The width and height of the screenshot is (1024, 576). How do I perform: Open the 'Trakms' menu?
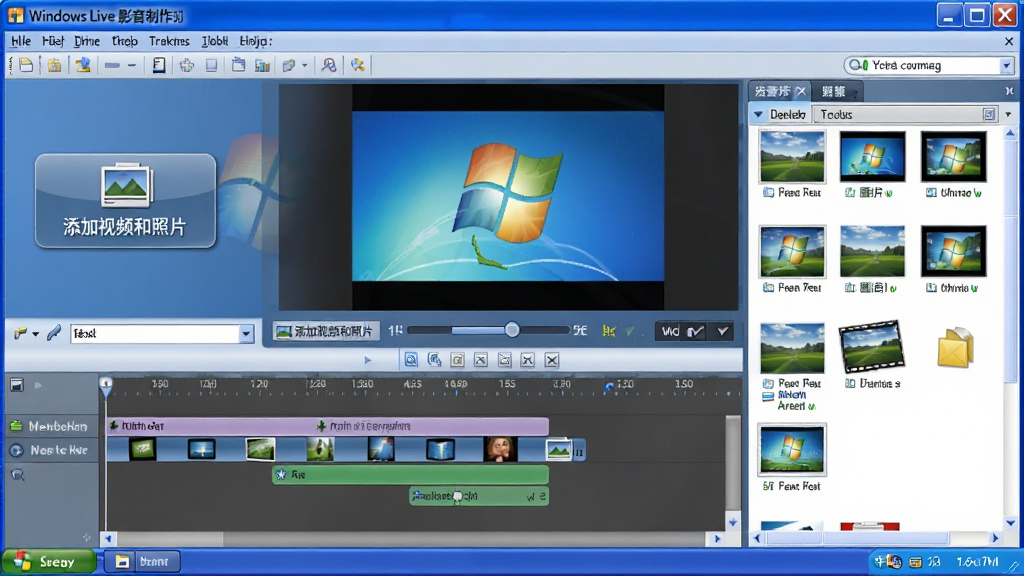coord(169,41)
